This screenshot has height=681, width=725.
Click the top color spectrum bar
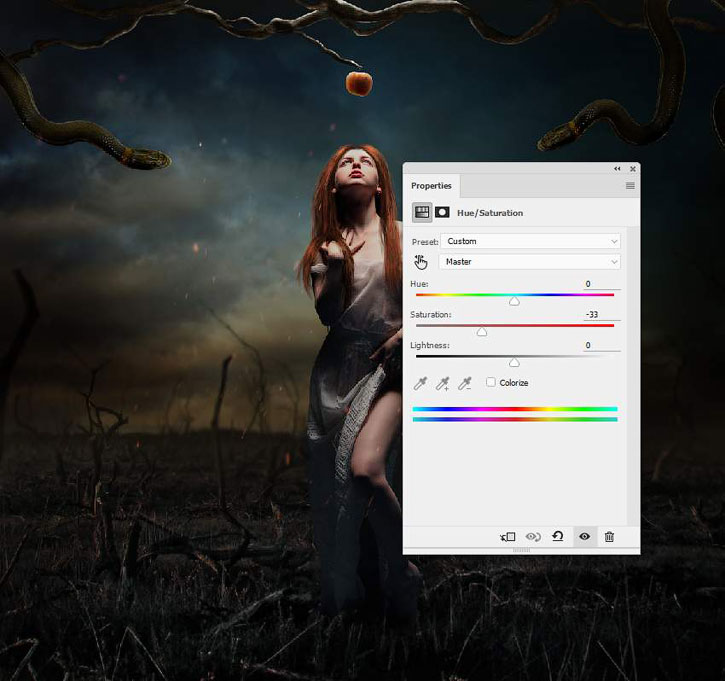click(x=515, y=409)
